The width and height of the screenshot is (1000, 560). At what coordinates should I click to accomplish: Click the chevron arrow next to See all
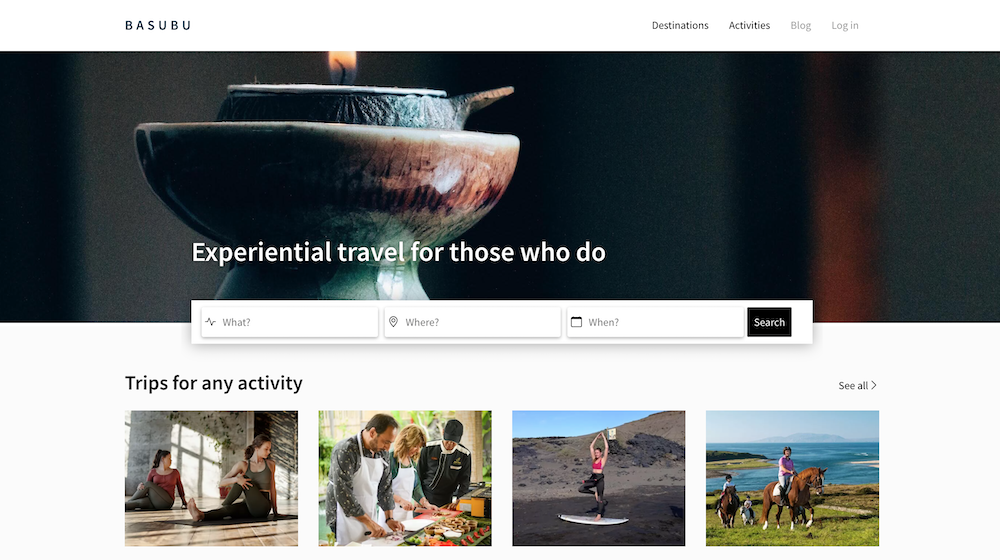[x=874, y=385]
